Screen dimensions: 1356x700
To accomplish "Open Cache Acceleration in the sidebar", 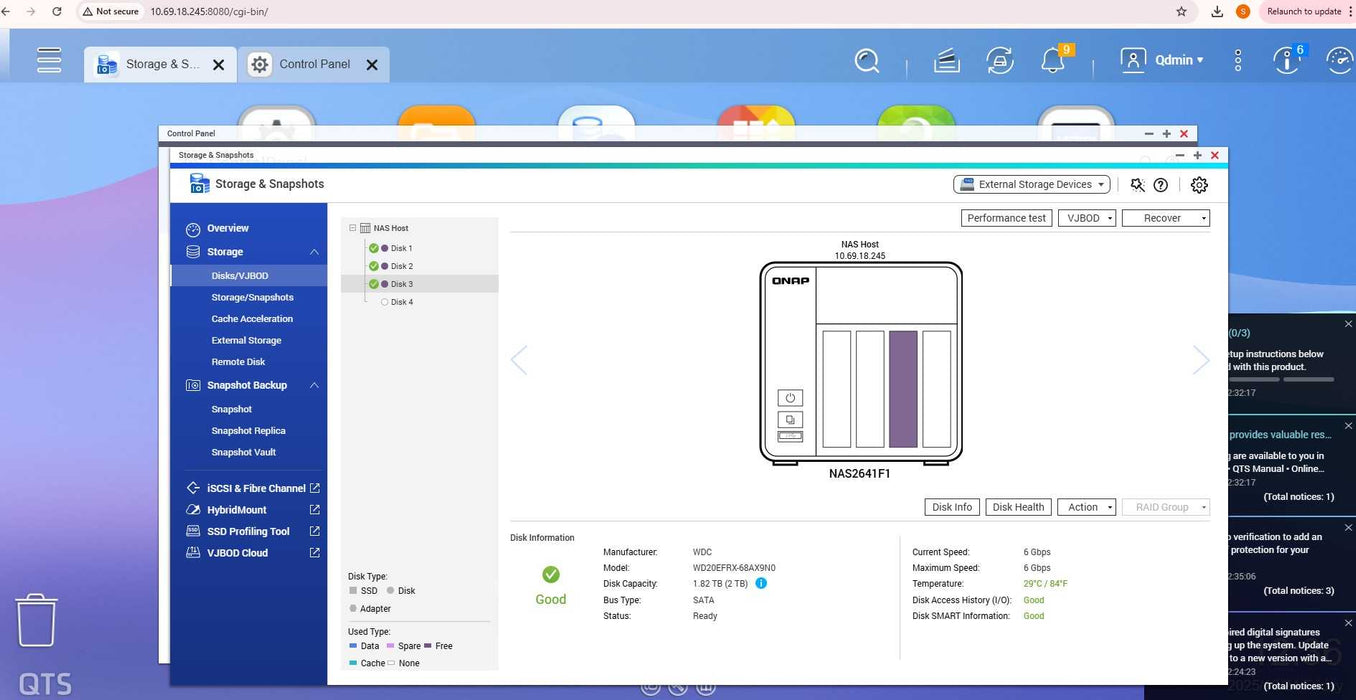I will point(252,319).
